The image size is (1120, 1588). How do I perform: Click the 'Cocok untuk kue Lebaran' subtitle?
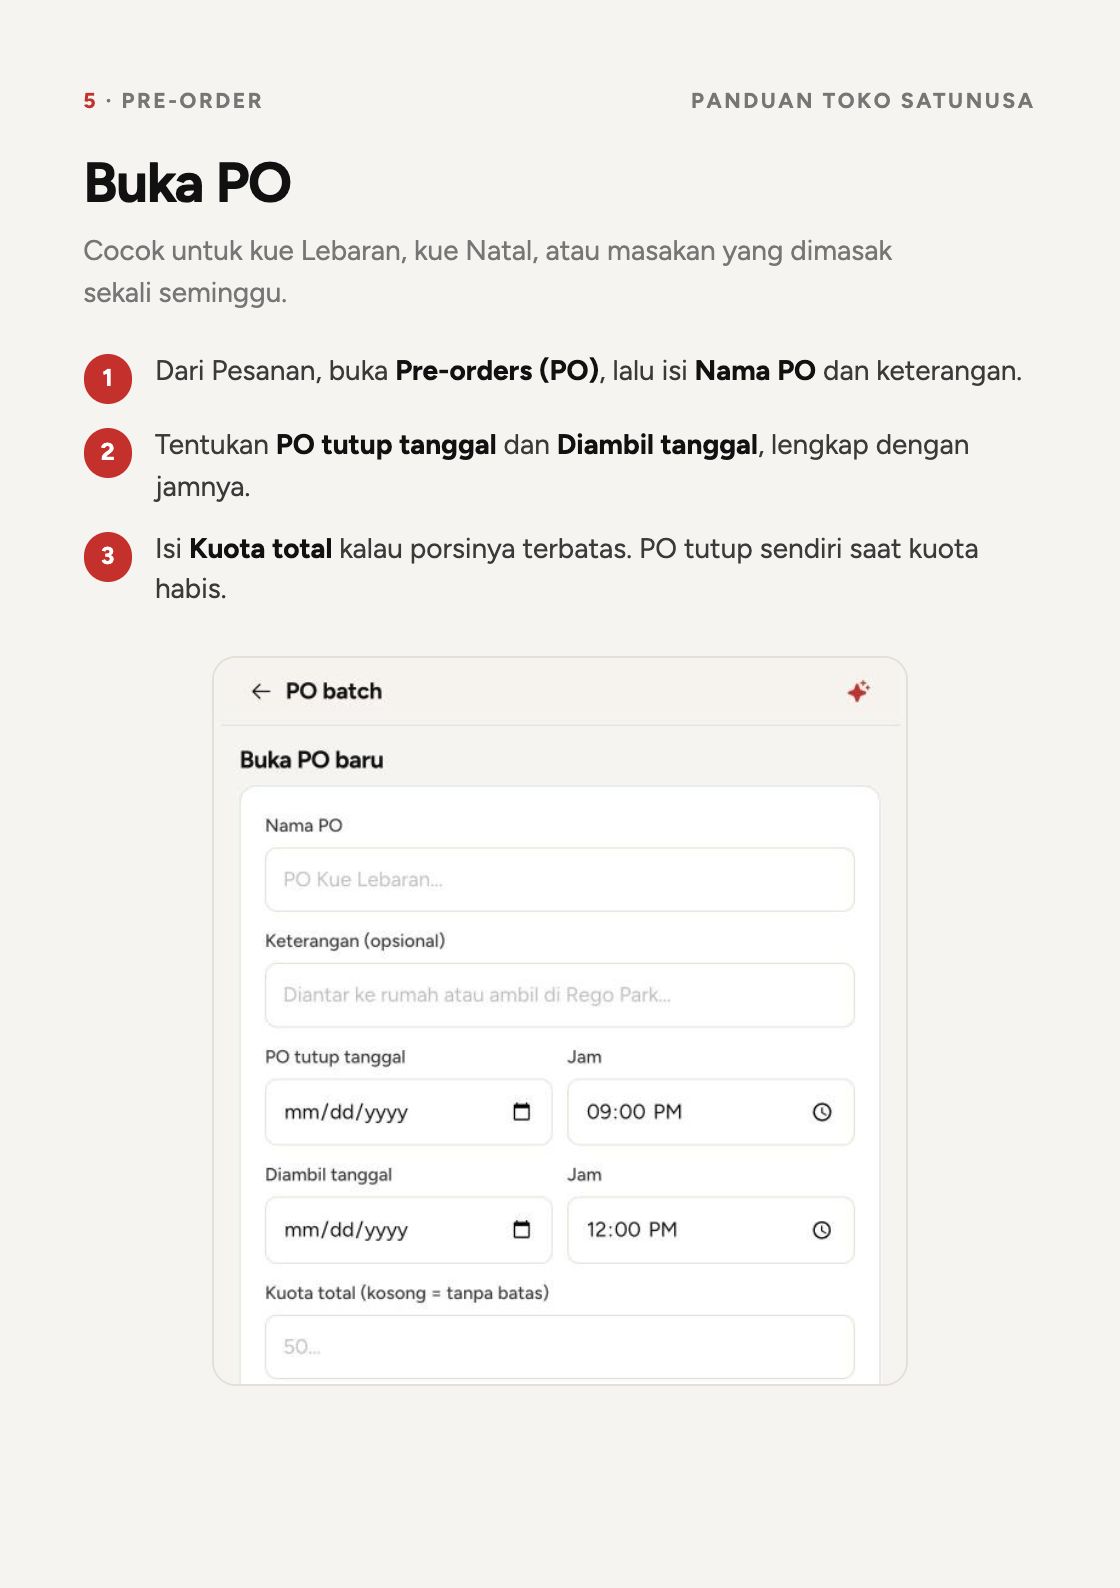pos(487,272)
